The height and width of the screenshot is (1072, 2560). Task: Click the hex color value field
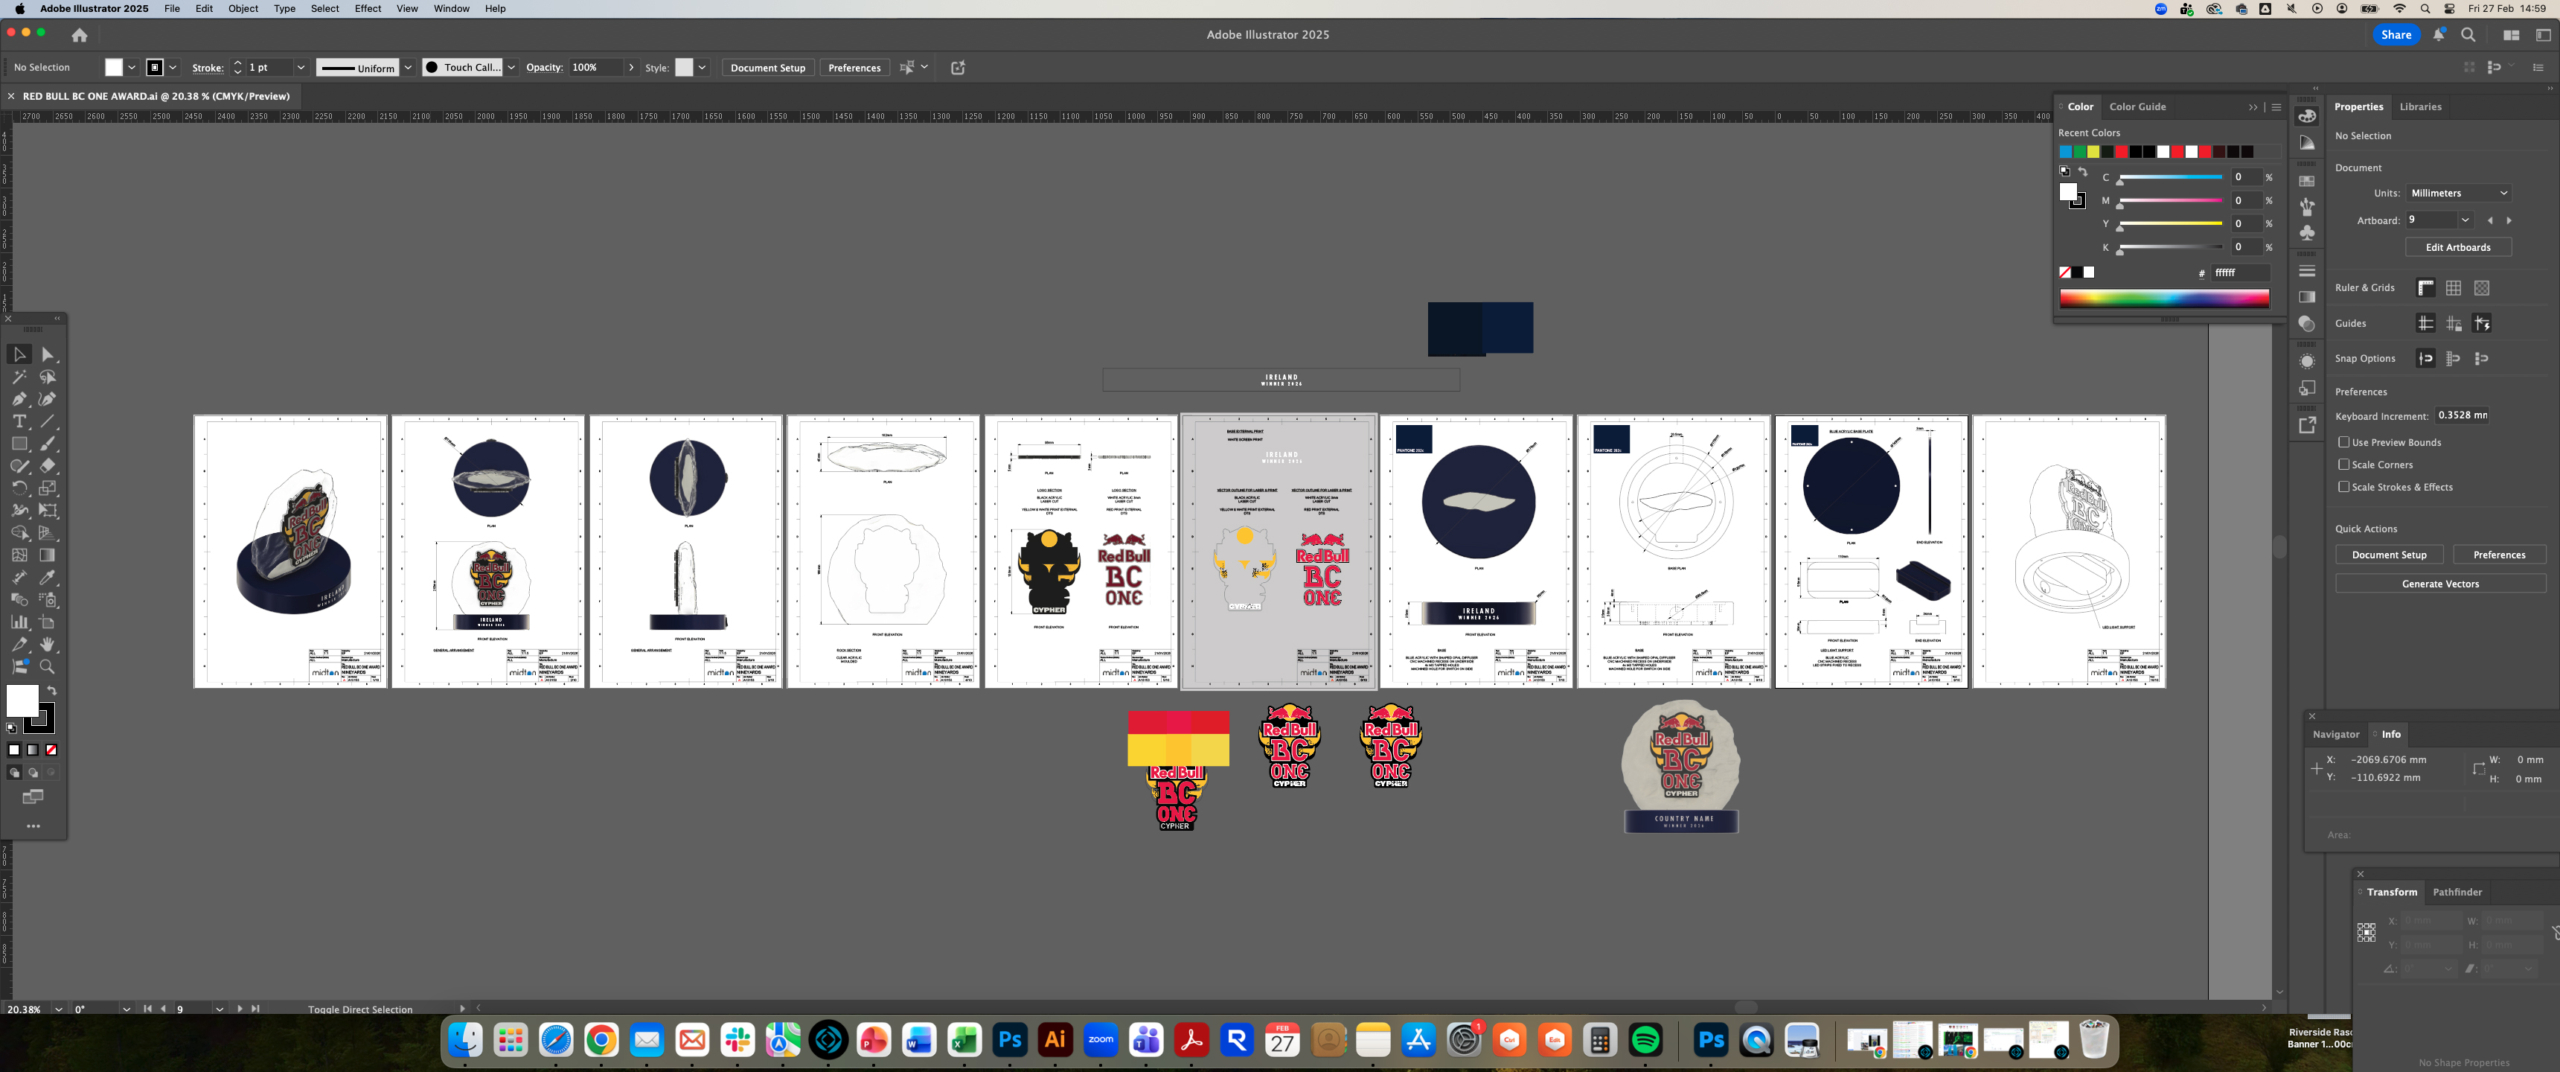click(2238, 273)
